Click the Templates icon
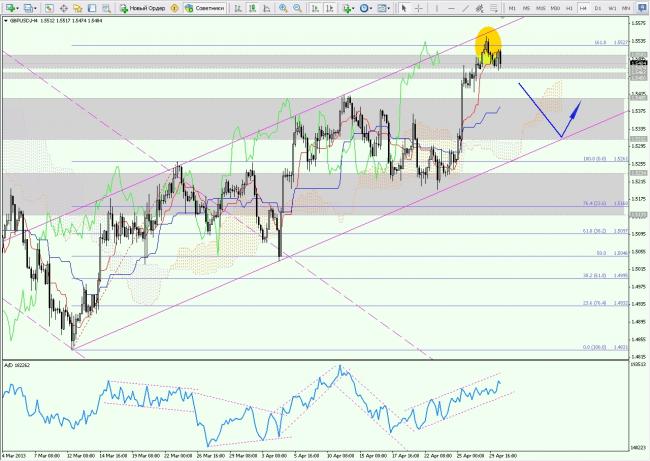The image size is (650, 461). tap(382, 8)
